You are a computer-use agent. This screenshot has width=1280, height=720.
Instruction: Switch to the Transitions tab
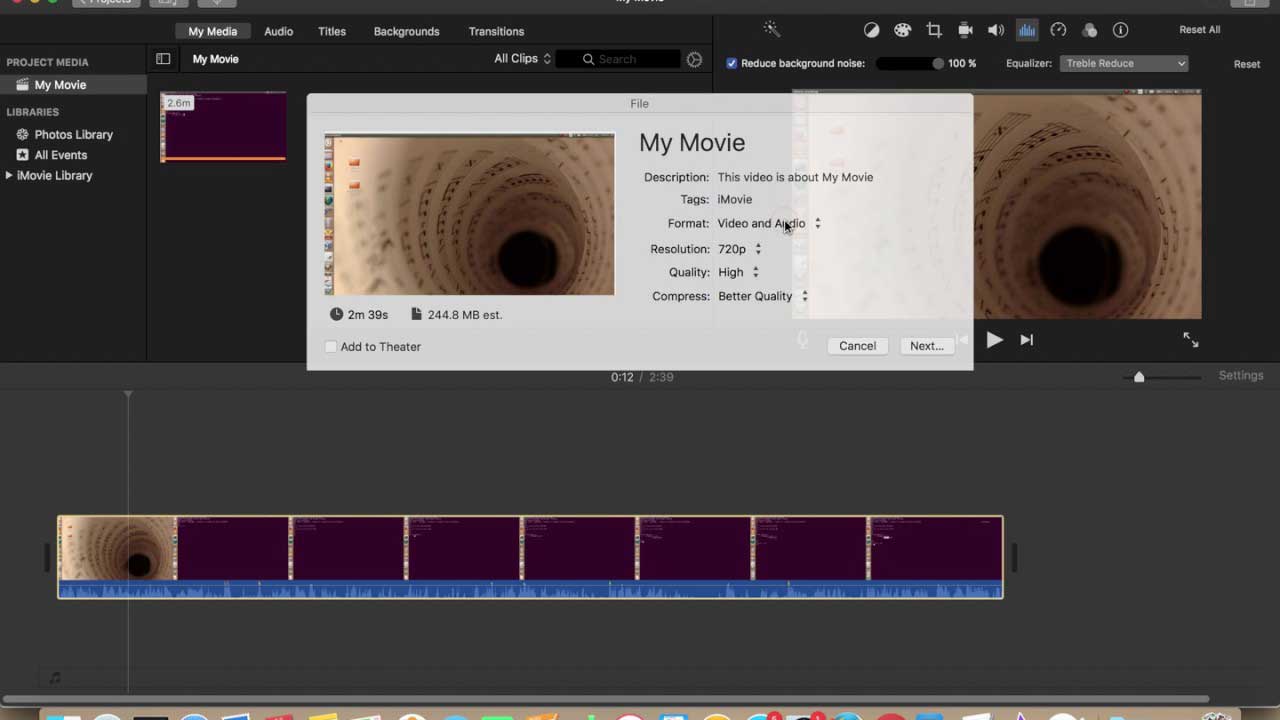point(496,31)
